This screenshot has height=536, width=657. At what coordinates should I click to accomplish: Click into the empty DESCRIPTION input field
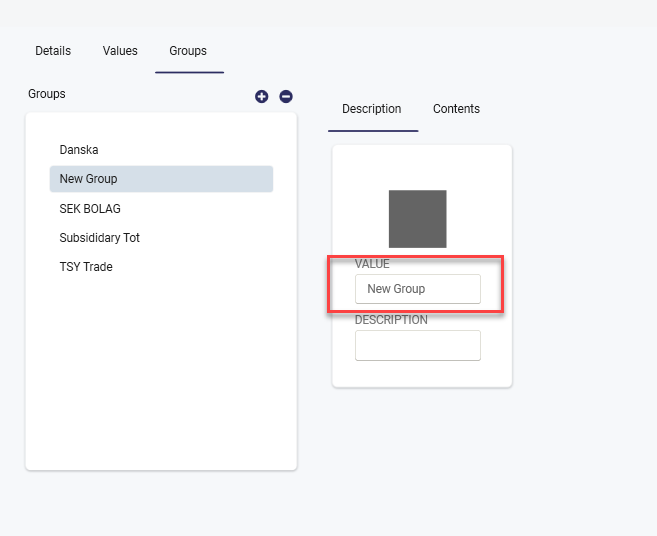pos(418,345)
